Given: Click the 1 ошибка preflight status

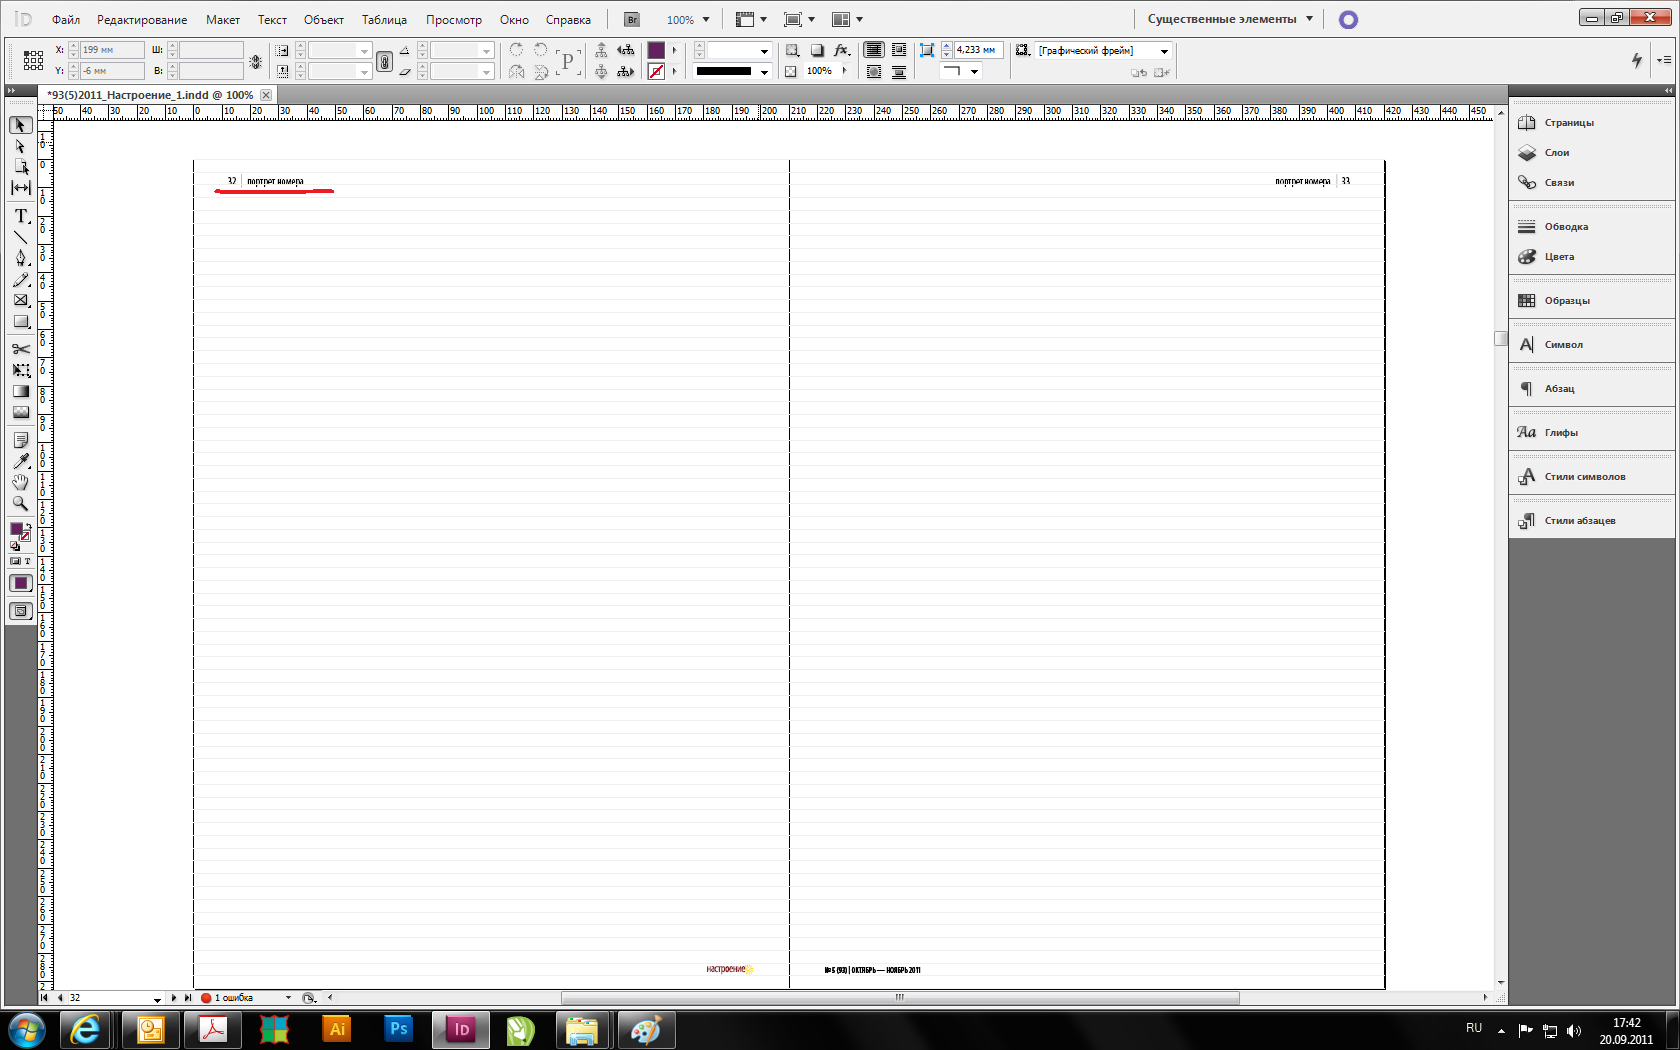Looking at the screenshot, I should click(x=236, y=998).
